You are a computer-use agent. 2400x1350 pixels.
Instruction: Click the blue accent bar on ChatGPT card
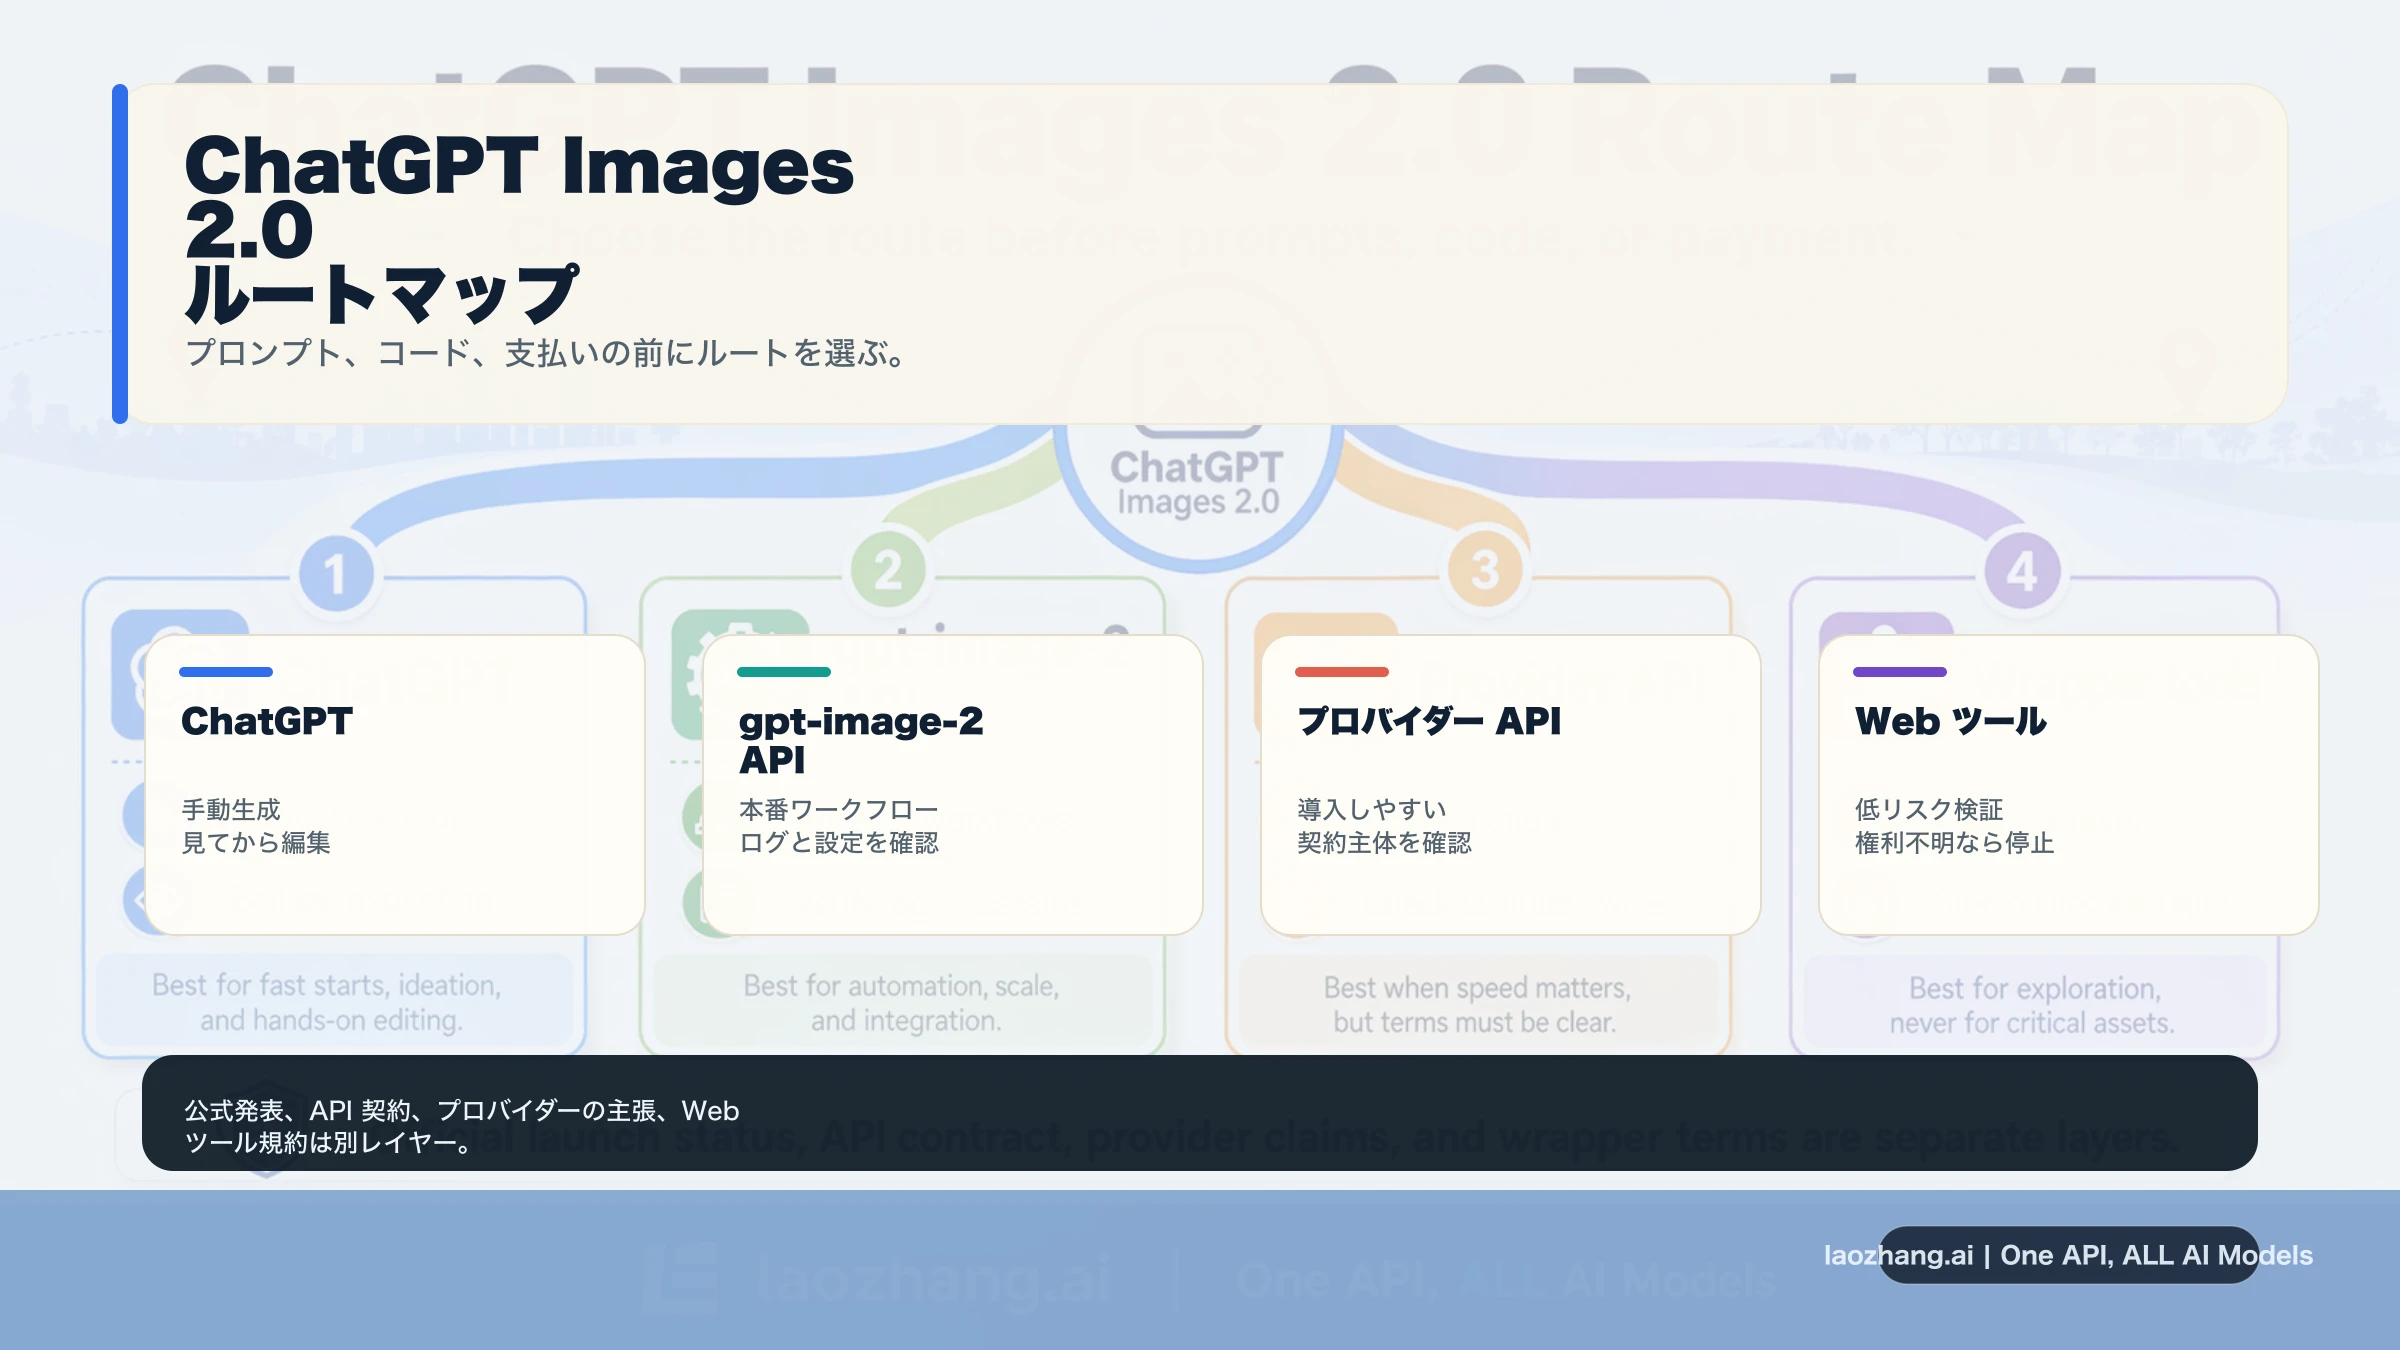click(x=226, y=672)
